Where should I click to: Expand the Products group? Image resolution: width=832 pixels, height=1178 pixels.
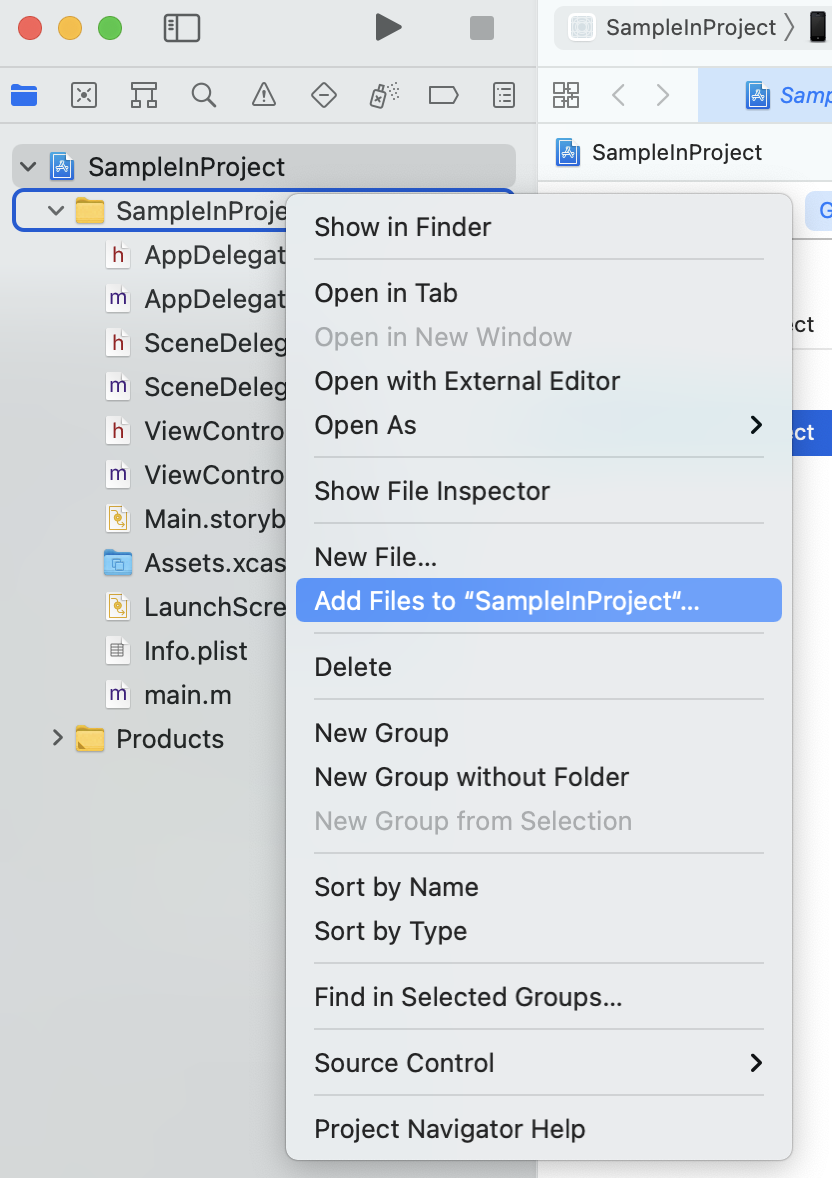57,738
